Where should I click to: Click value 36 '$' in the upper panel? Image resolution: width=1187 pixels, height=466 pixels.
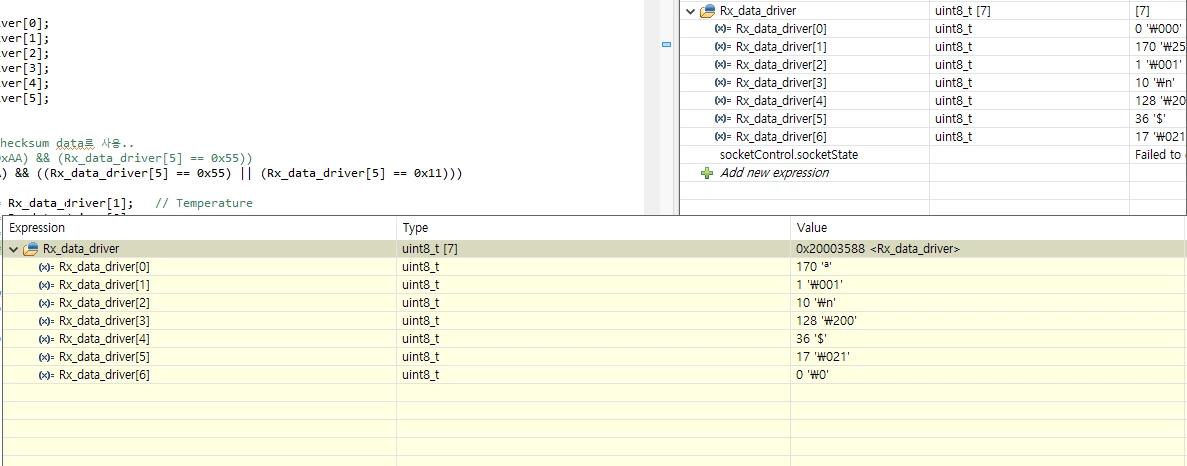tap(1150, 119)
